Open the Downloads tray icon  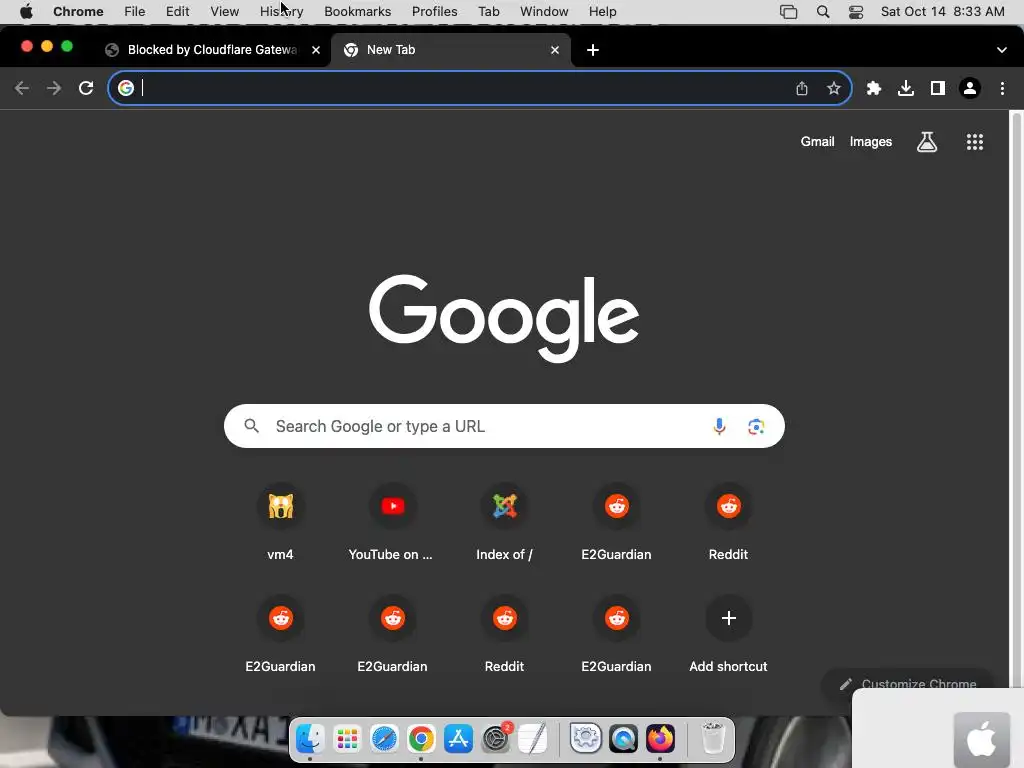(906, 88)
